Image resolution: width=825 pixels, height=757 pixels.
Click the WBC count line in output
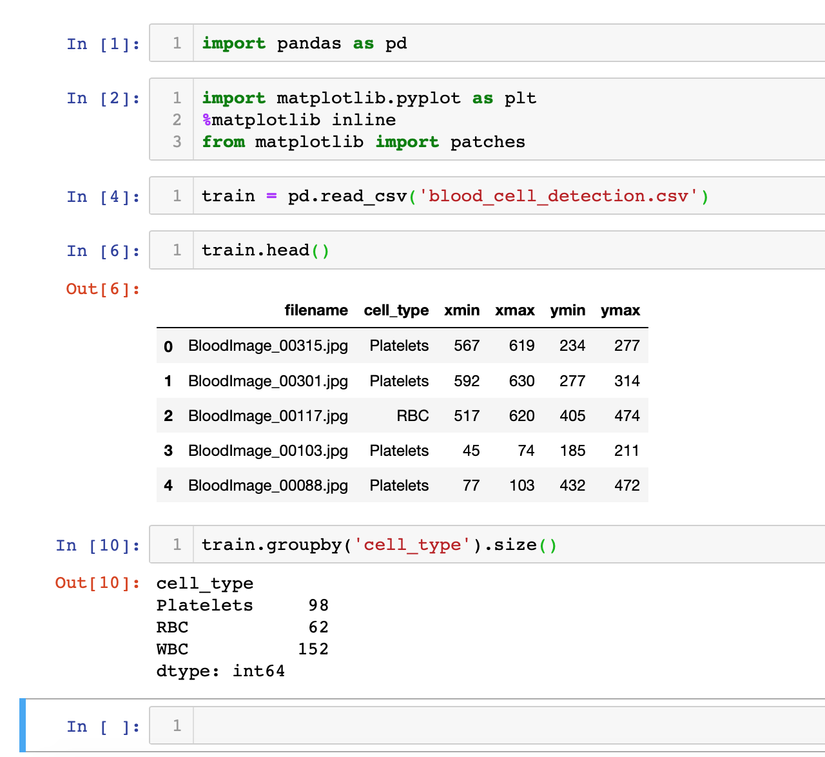point(242,649)
